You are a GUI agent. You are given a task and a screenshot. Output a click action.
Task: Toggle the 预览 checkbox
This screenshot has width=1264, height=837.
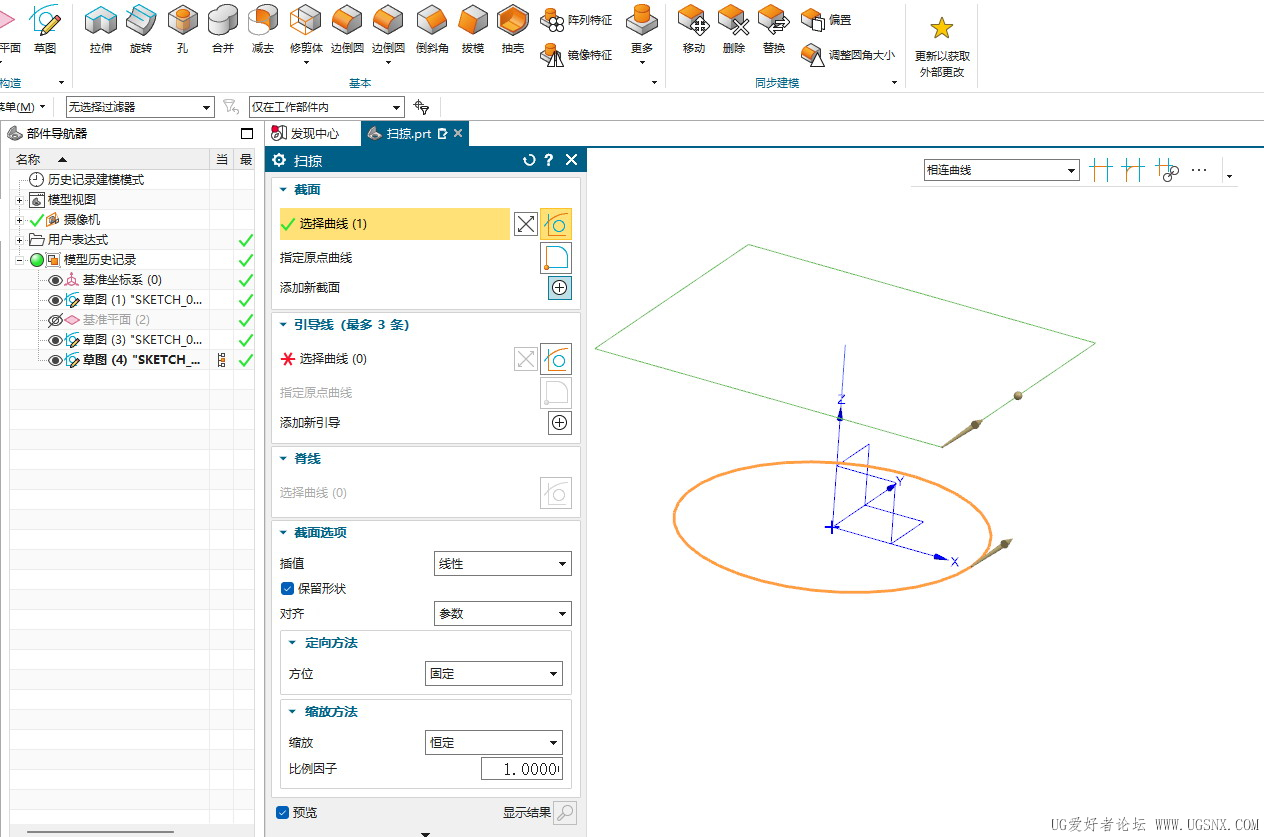(282, 813)
